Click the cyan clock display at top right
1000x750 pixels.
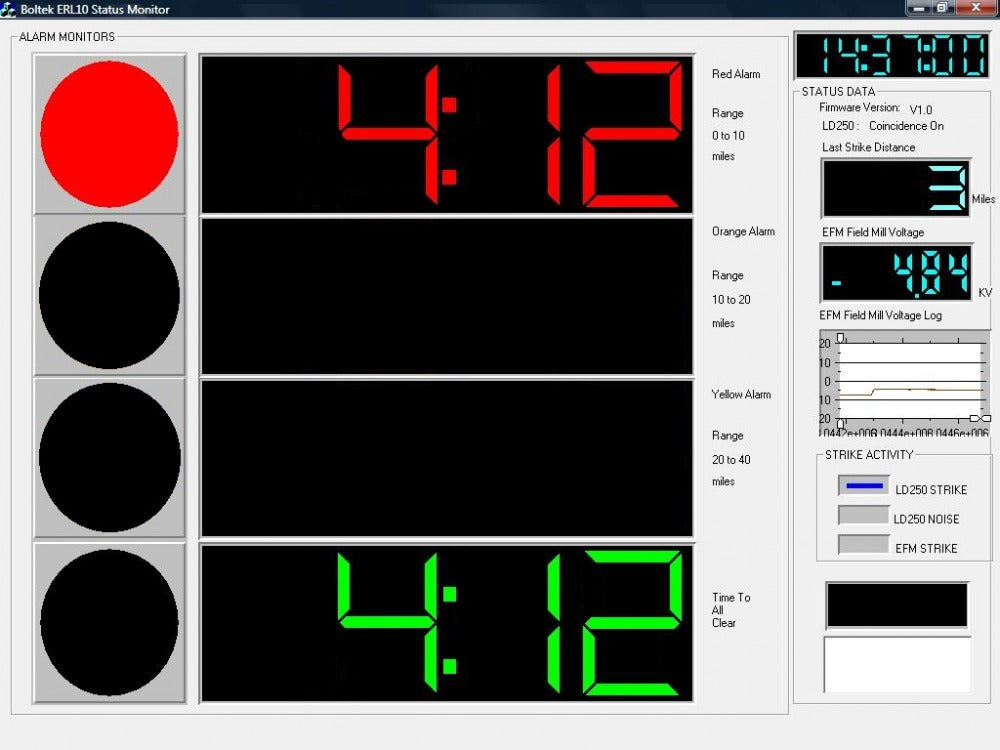coord(892,55)
